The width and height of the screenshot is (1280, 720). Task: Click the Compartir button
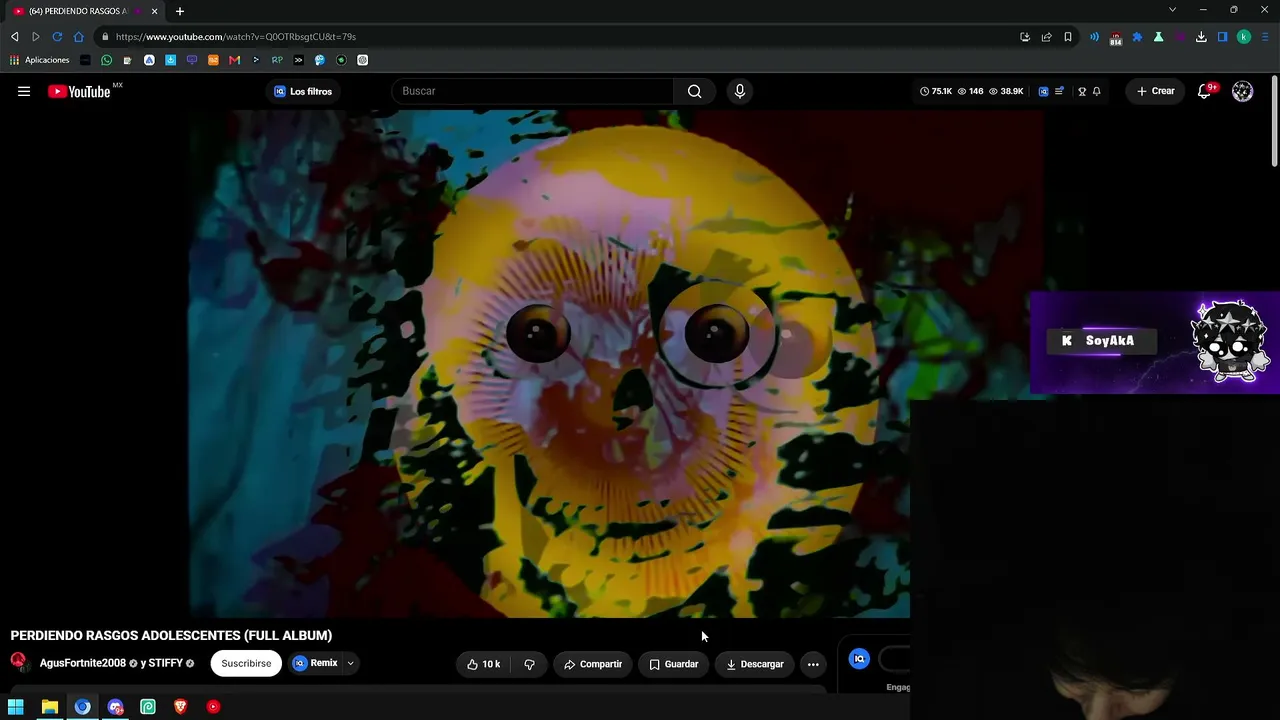coord(593,664)
